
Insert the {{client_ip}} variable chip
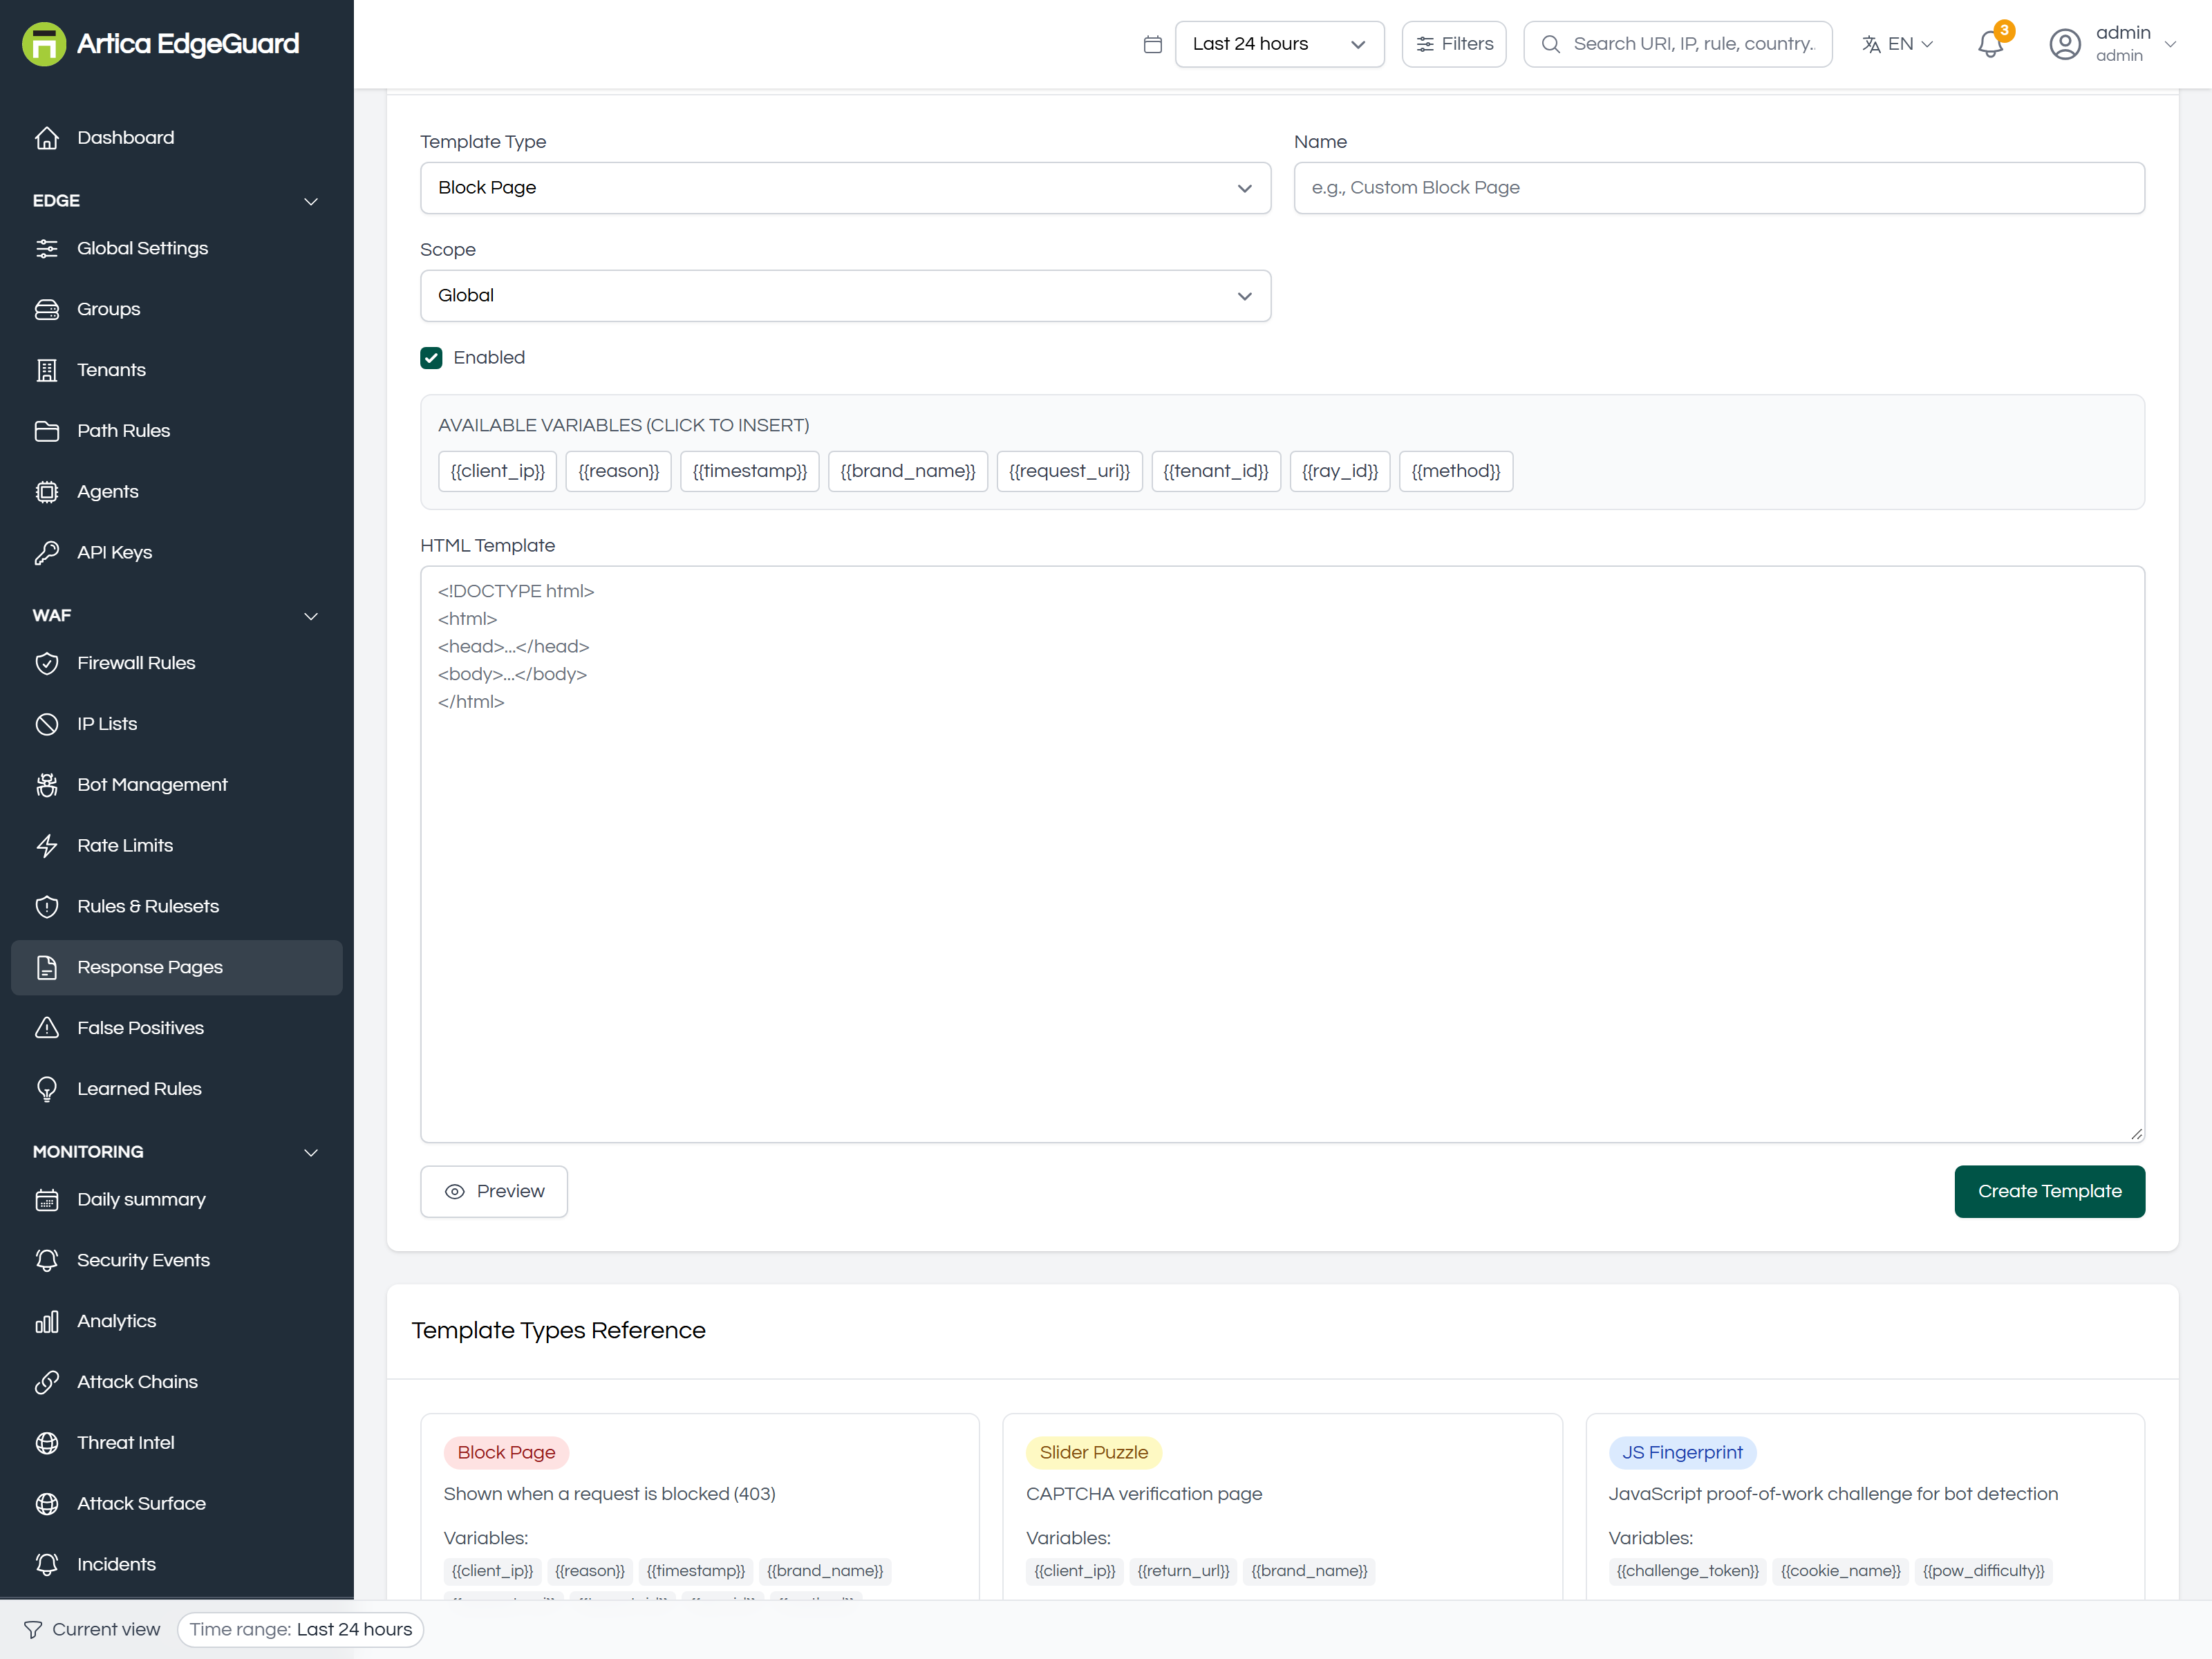click(x=497, y=472)
